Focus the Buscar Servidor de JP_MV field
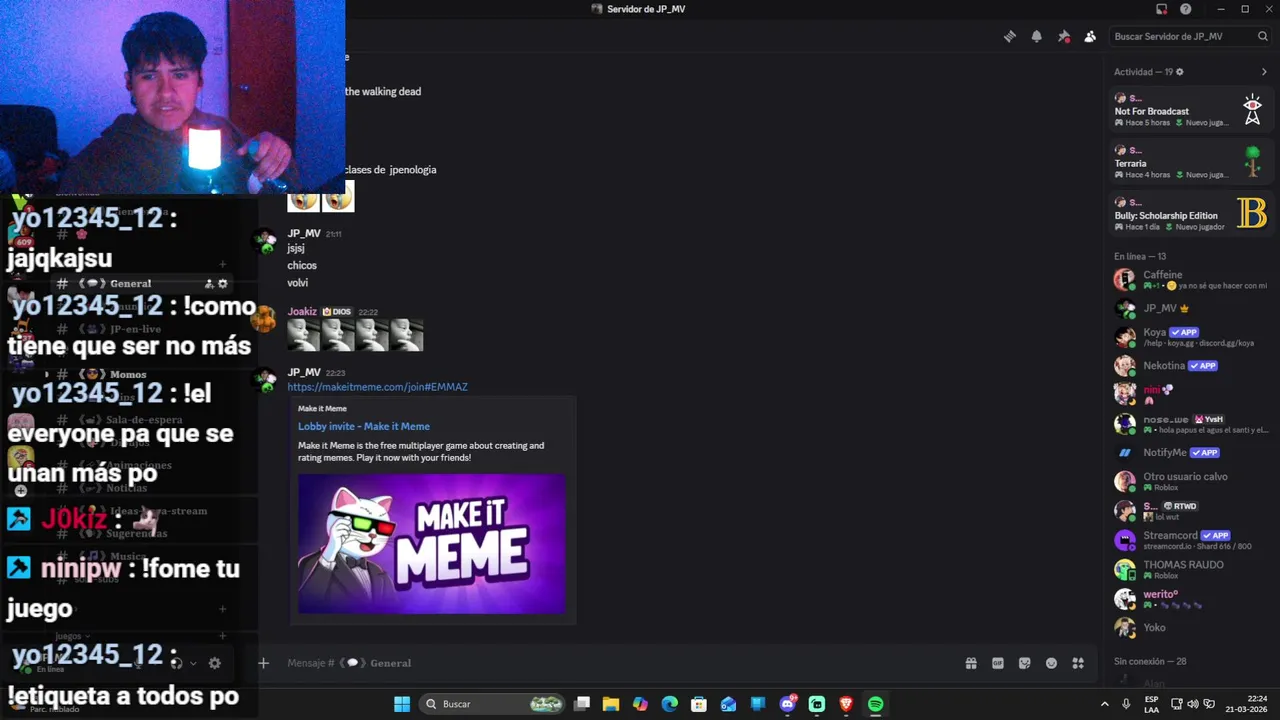The width and height of the screenshot is (1280, 720). pos(1190,36)
